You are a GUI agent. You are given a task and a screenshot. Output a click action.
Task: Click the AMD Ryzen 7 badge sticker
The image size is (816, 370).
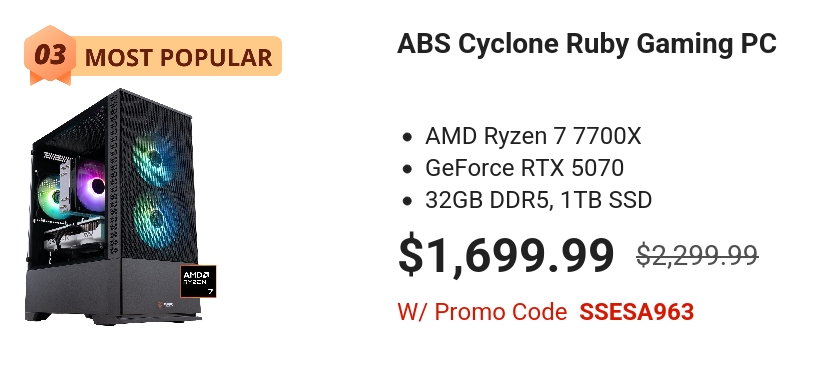click(x=198, y=282)
